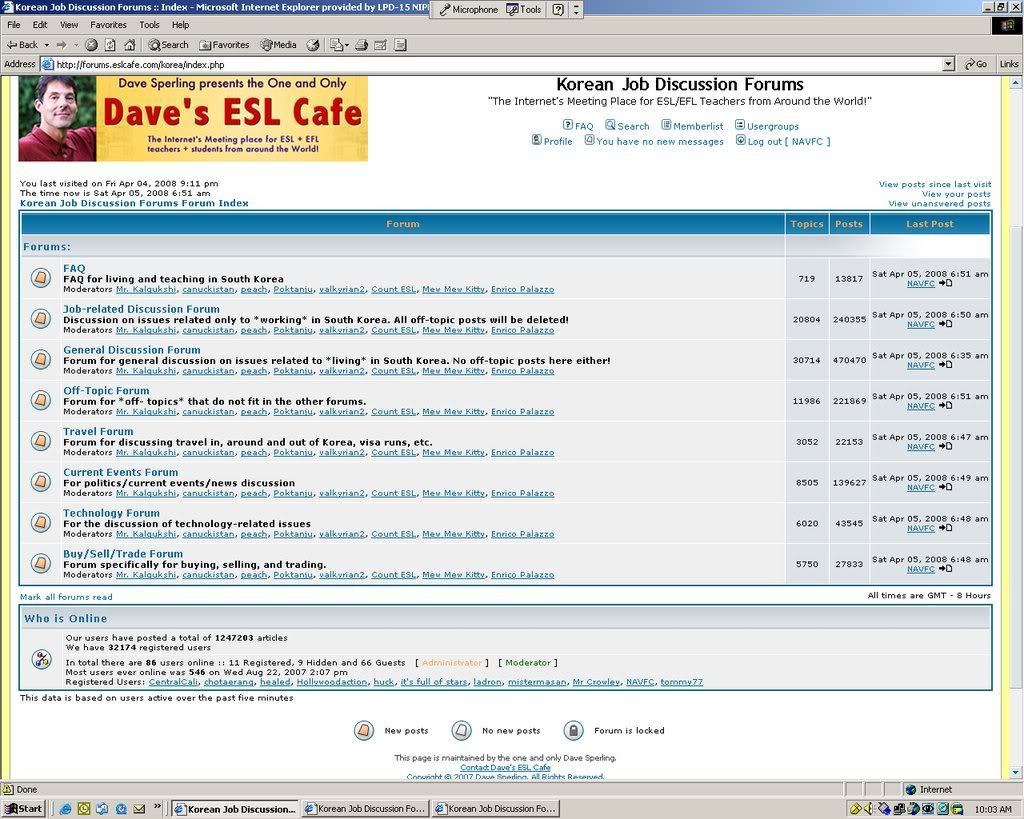Viewport: 1024px width, 819px height.
Task: Open the Tools menu
Action: pos(149,24)
